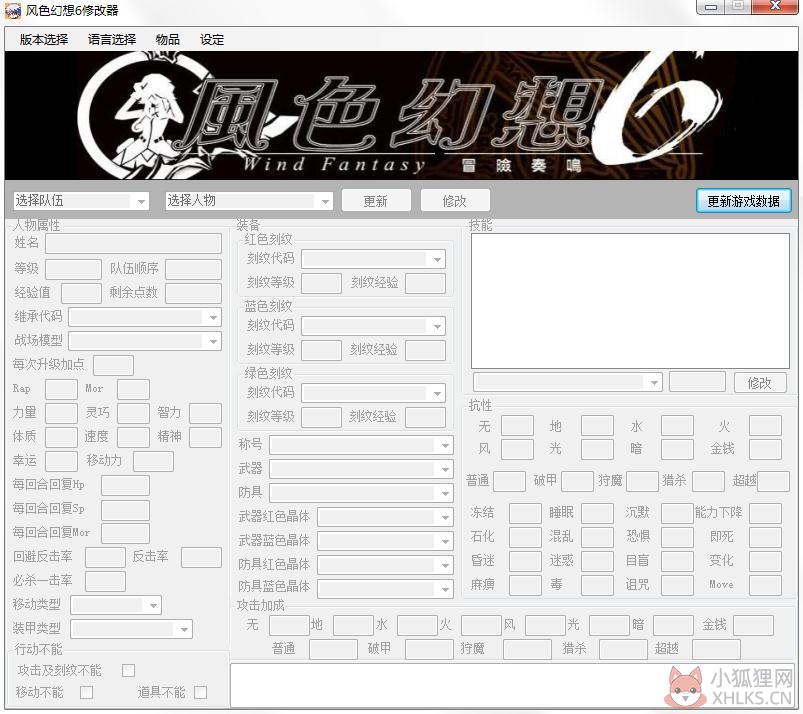Open the 称号 dropdown
Image resolution: width=803 pixels, height=714 pixels.
(x=361, y=446)
